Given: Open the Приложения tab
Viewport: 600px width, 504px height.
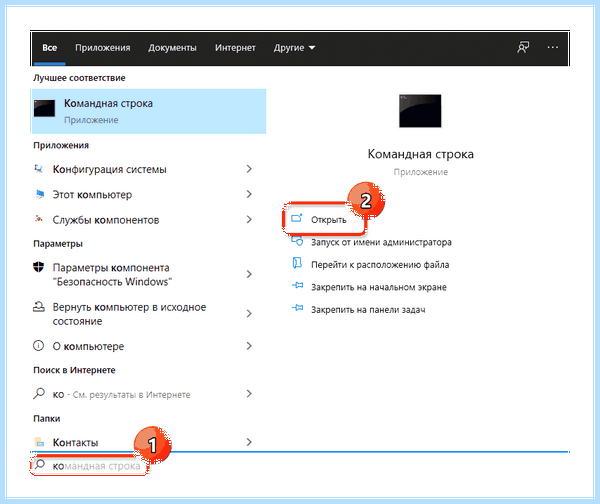Looking at the screenshot, I should coord(103,48).
